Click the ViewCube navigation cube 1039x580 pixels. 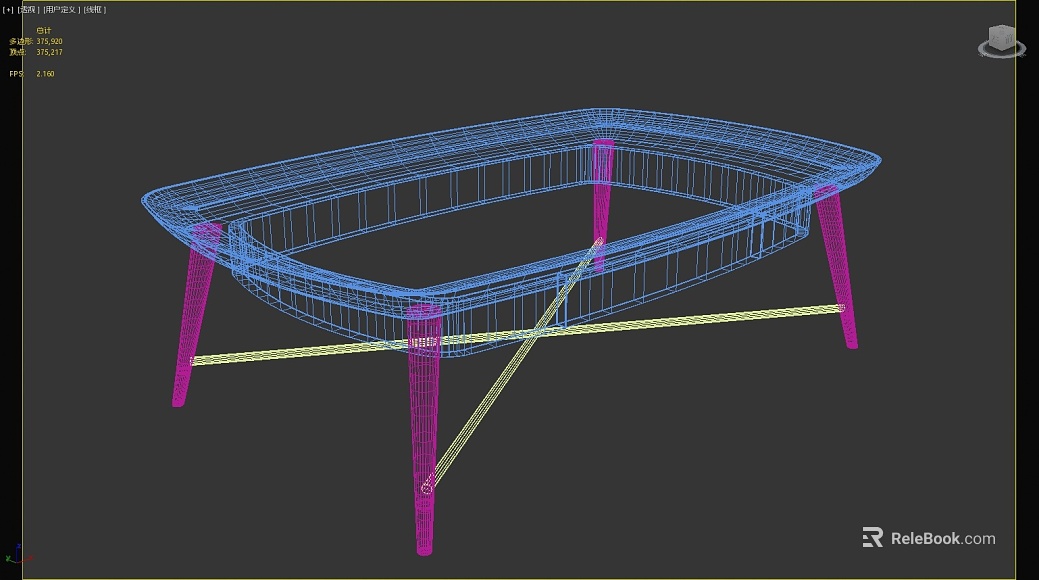point(1001,42)
